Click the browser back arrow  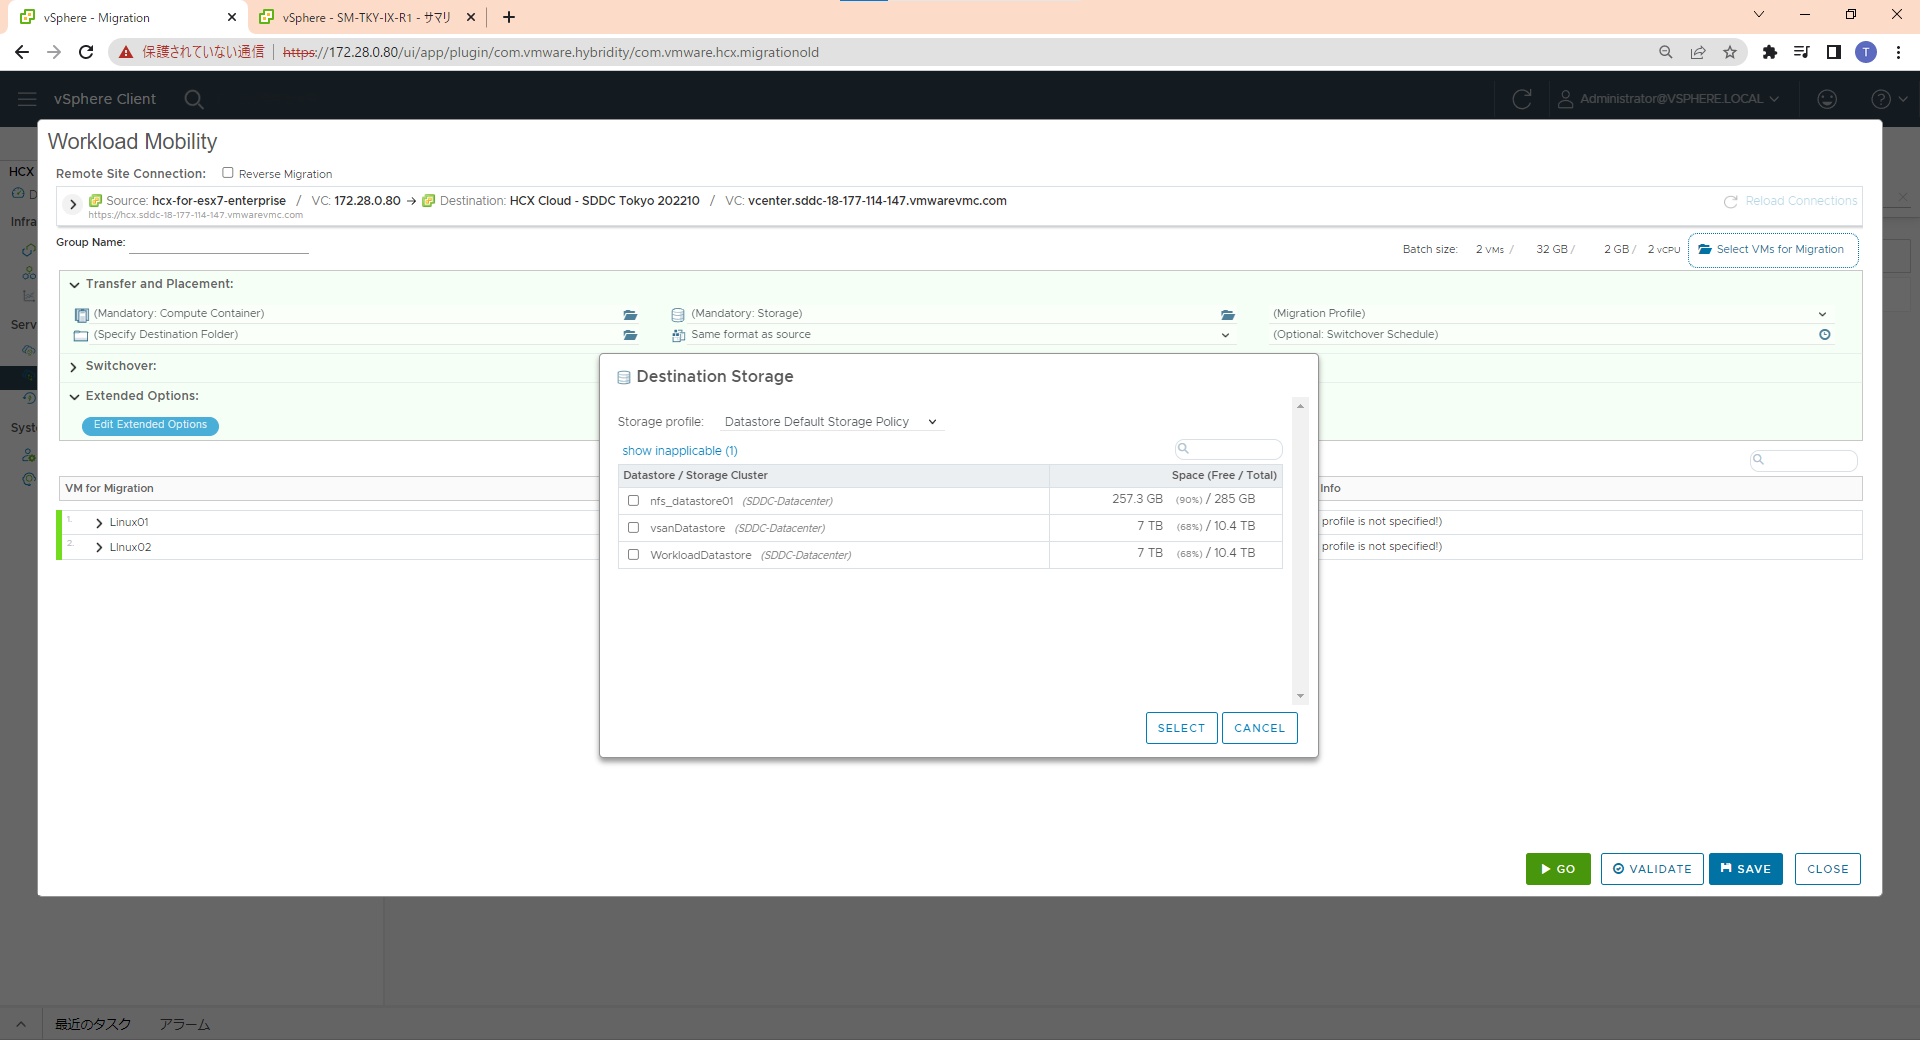(22, 52)
